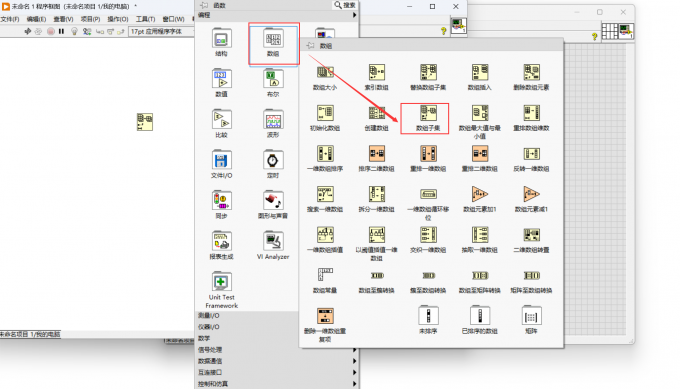Toggle highlight execution lightbulb in toolbar
The height and width of the screenshot is (389, 680).
pos(74,31)
